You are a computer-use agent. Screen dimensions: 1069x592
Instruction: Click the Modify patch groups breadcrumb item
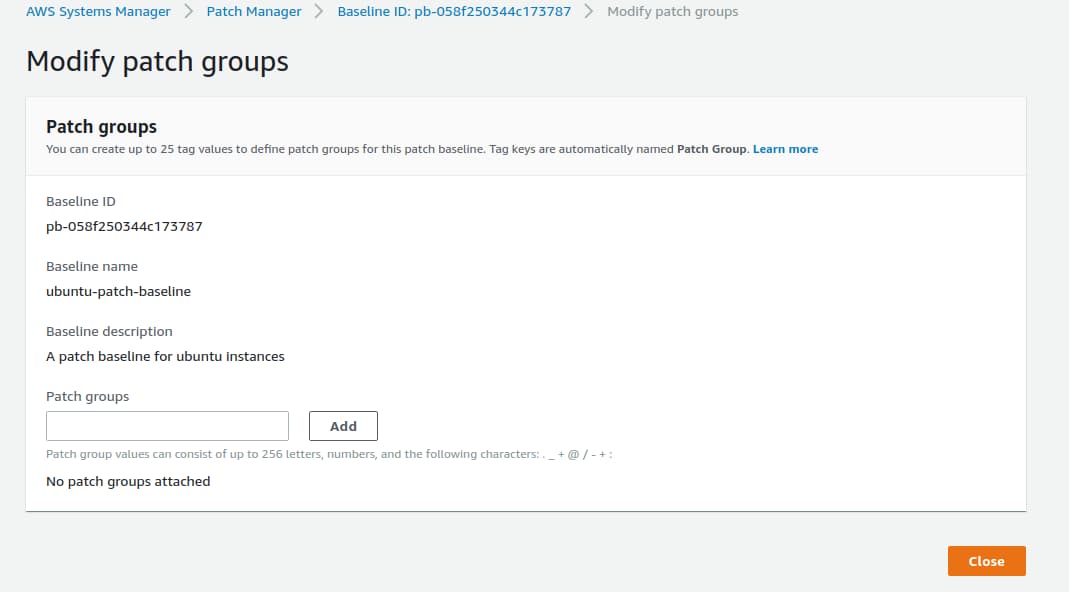672,12
